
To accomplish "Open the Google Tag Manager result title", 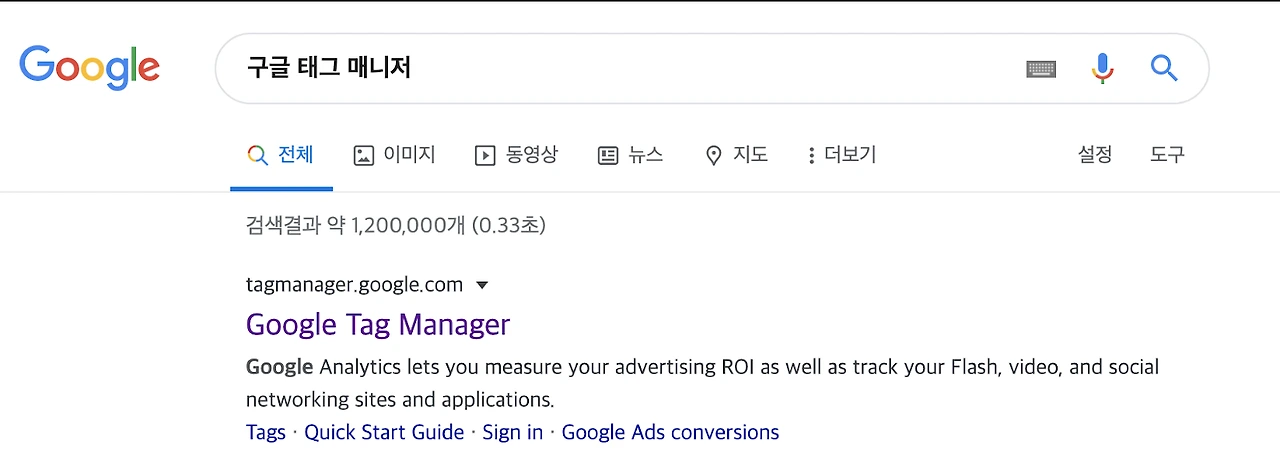I will click(x=378, y=325).
